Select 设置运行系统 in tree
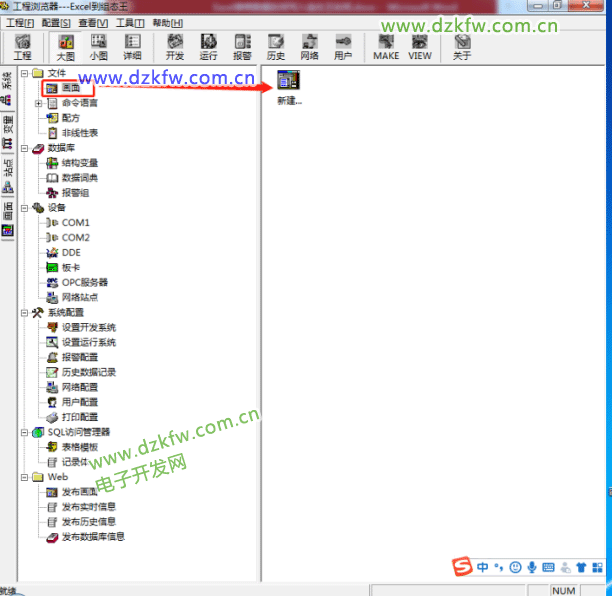 click(x=88, y=342)
